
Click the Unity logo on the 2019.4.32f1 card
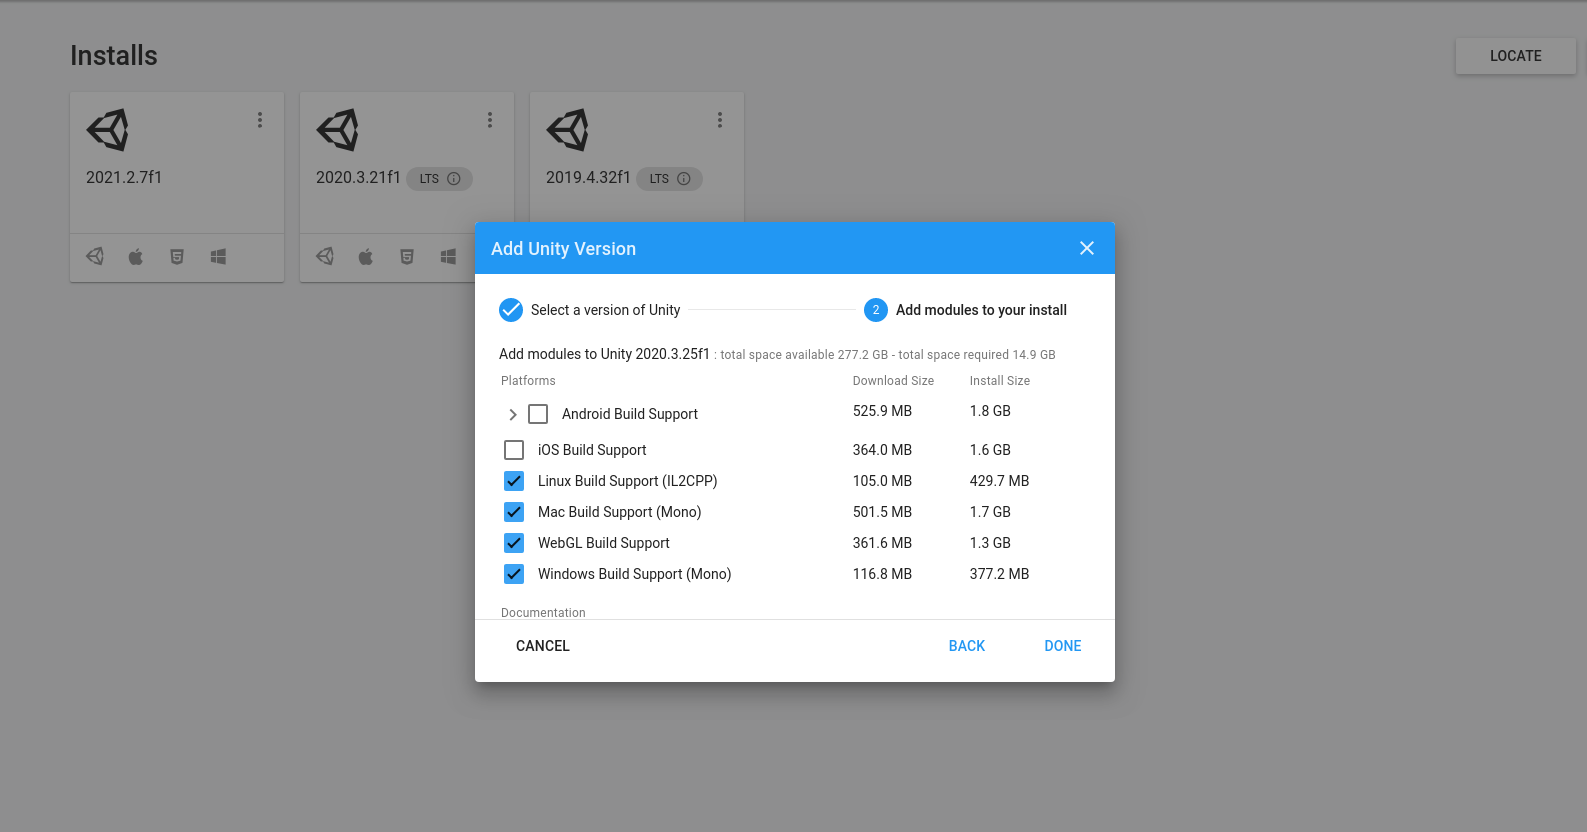[x=568, y=130]
